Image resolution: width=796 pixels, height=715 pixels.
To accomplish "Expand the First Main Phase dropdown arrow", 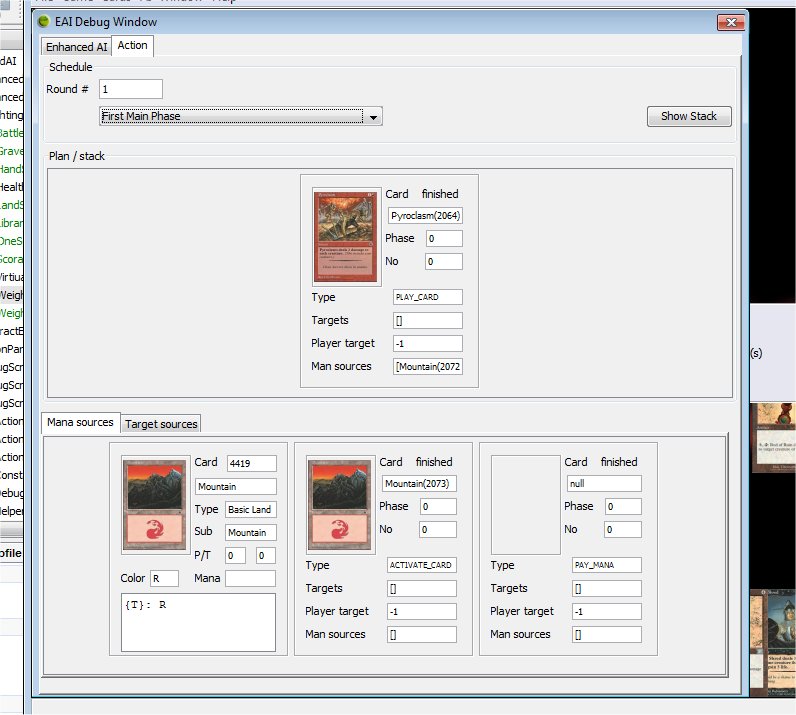I will [x=373, y=117].
